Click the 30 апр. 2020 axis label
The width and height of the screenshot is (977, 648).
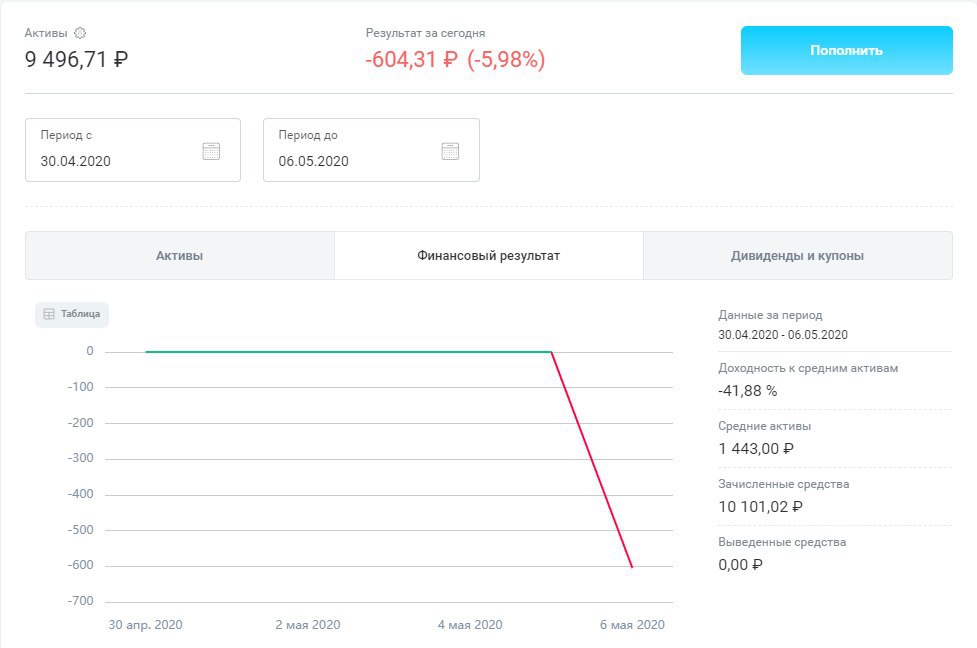pos(145,625)
